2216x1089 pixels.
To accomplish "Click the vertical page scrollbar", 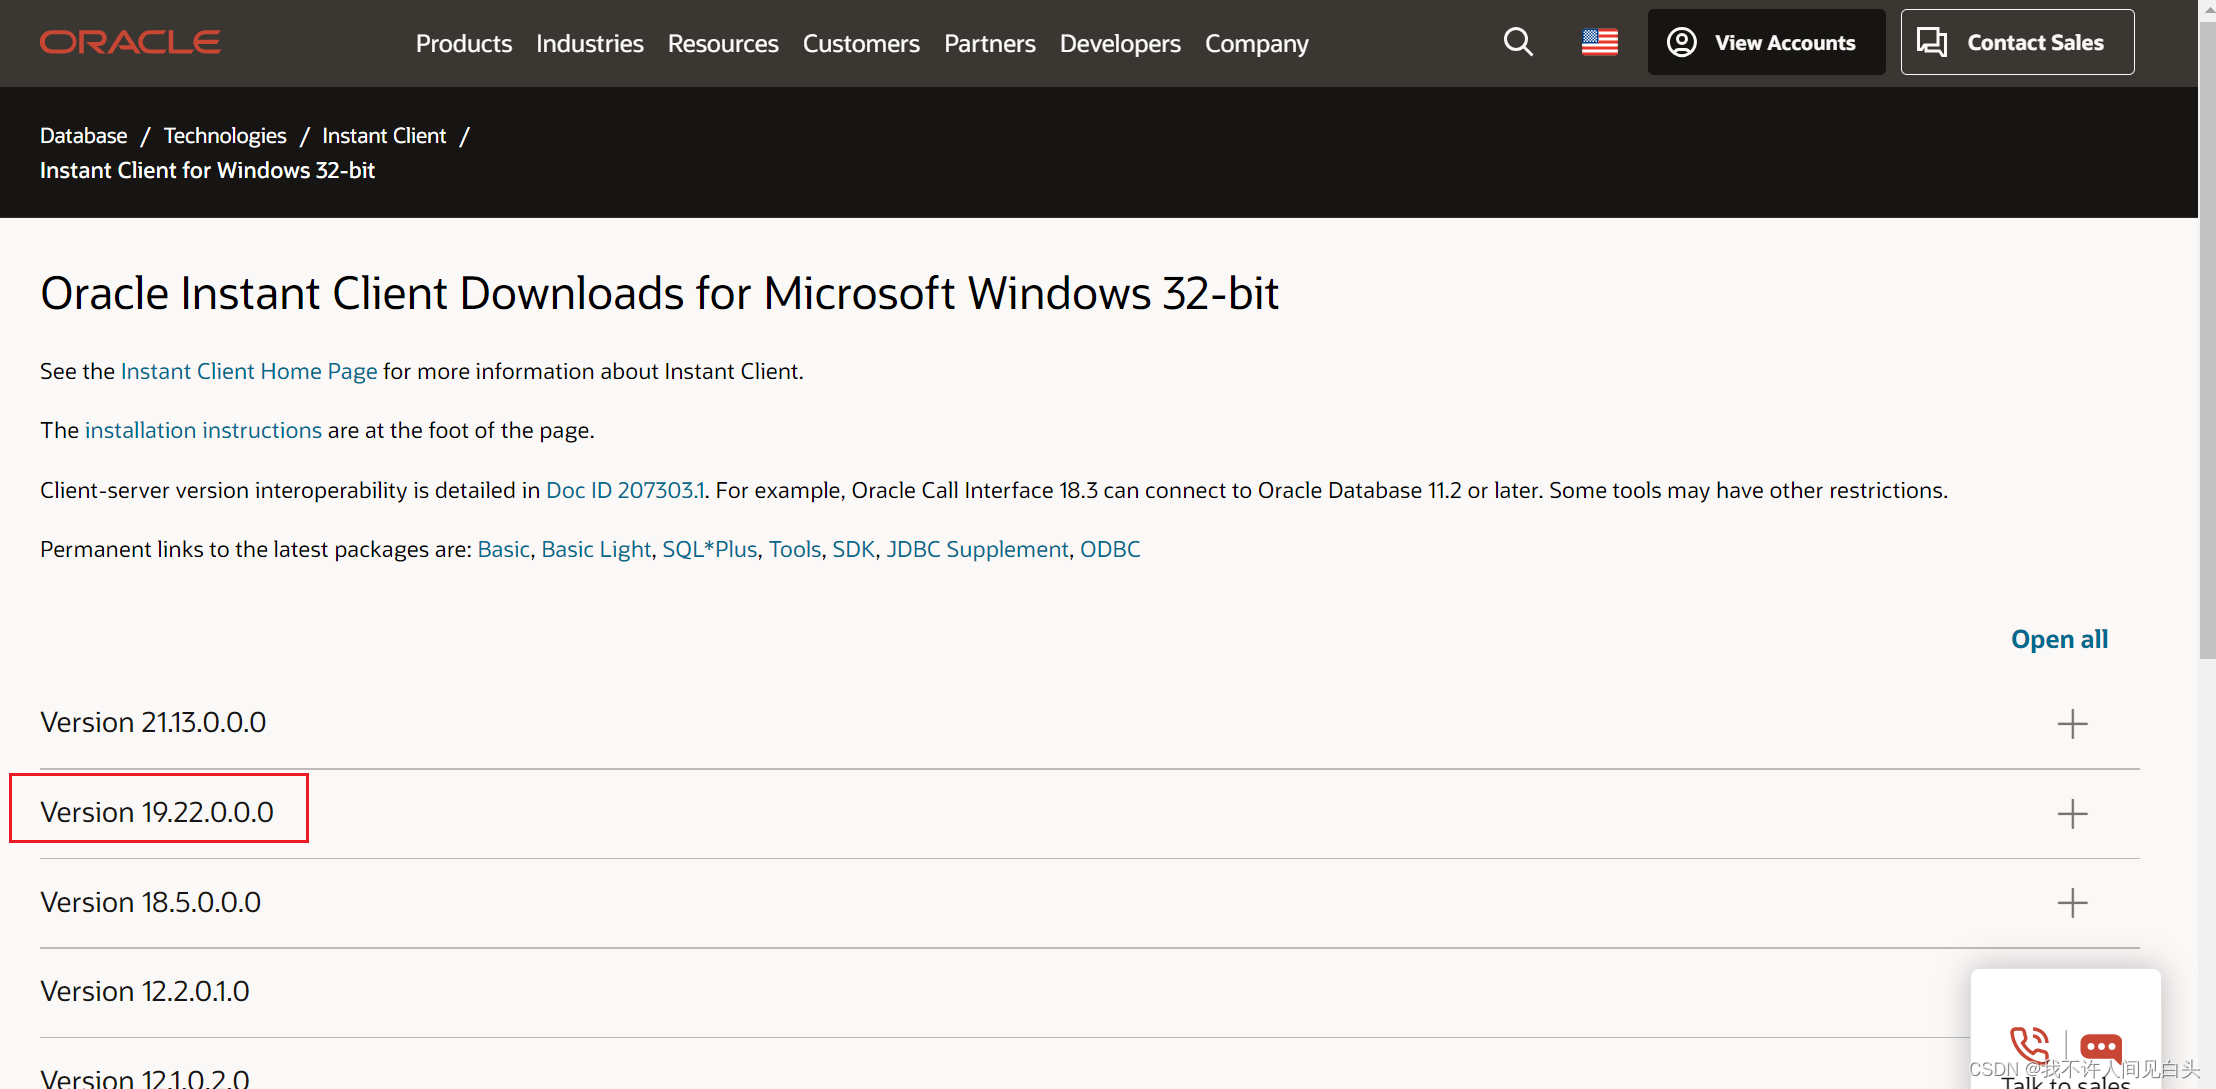I will point(2207,340).
